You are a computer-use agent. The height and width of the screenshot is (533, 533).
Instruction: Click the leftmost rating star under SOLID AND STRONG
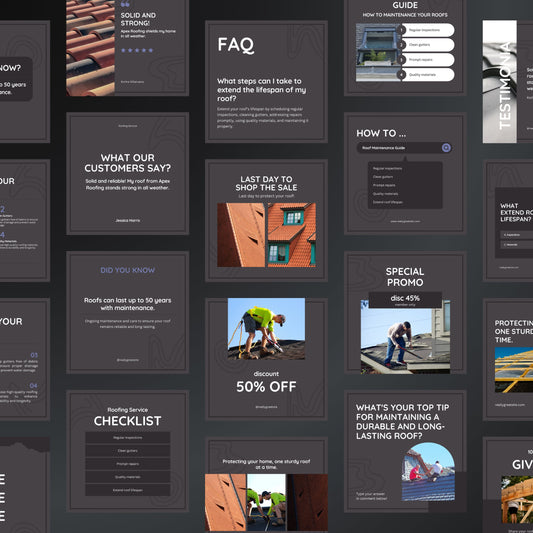pos(123,50)
